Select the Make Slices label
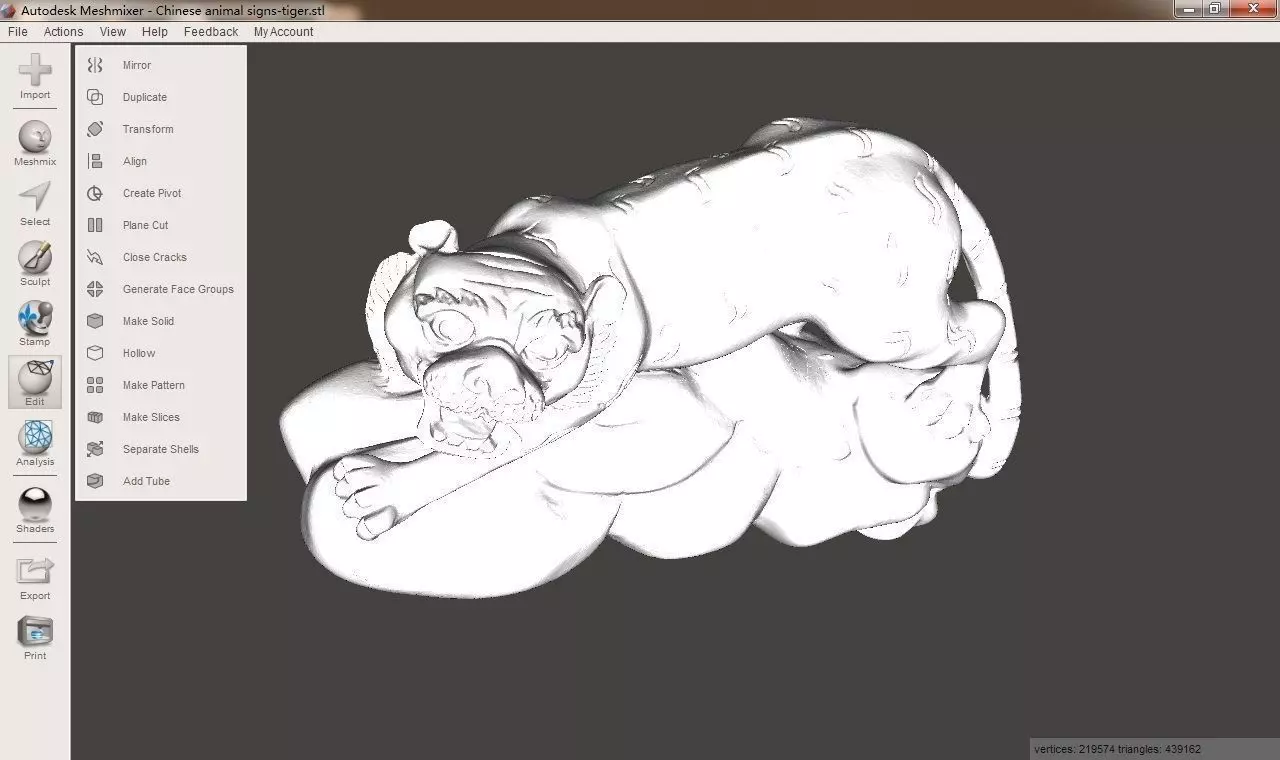 (x=151, y=417)
